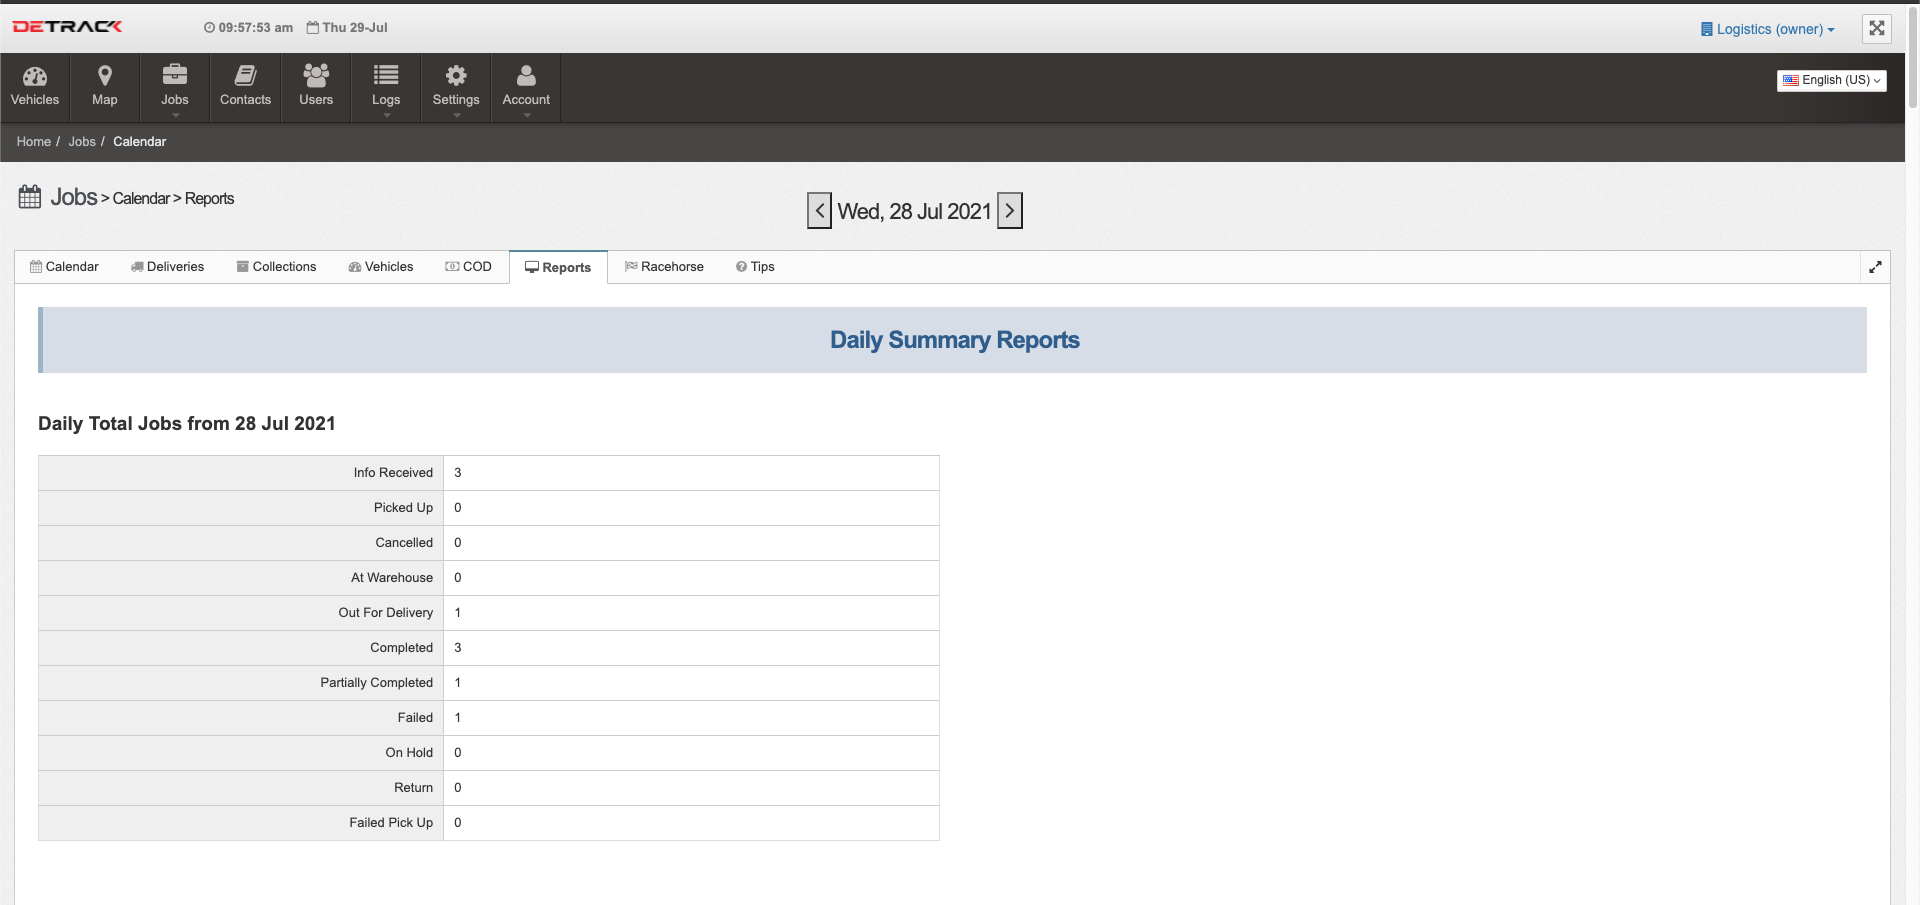
Task: Switch to the COD tab
Action: pyautogui.click(x=468, y=267)
